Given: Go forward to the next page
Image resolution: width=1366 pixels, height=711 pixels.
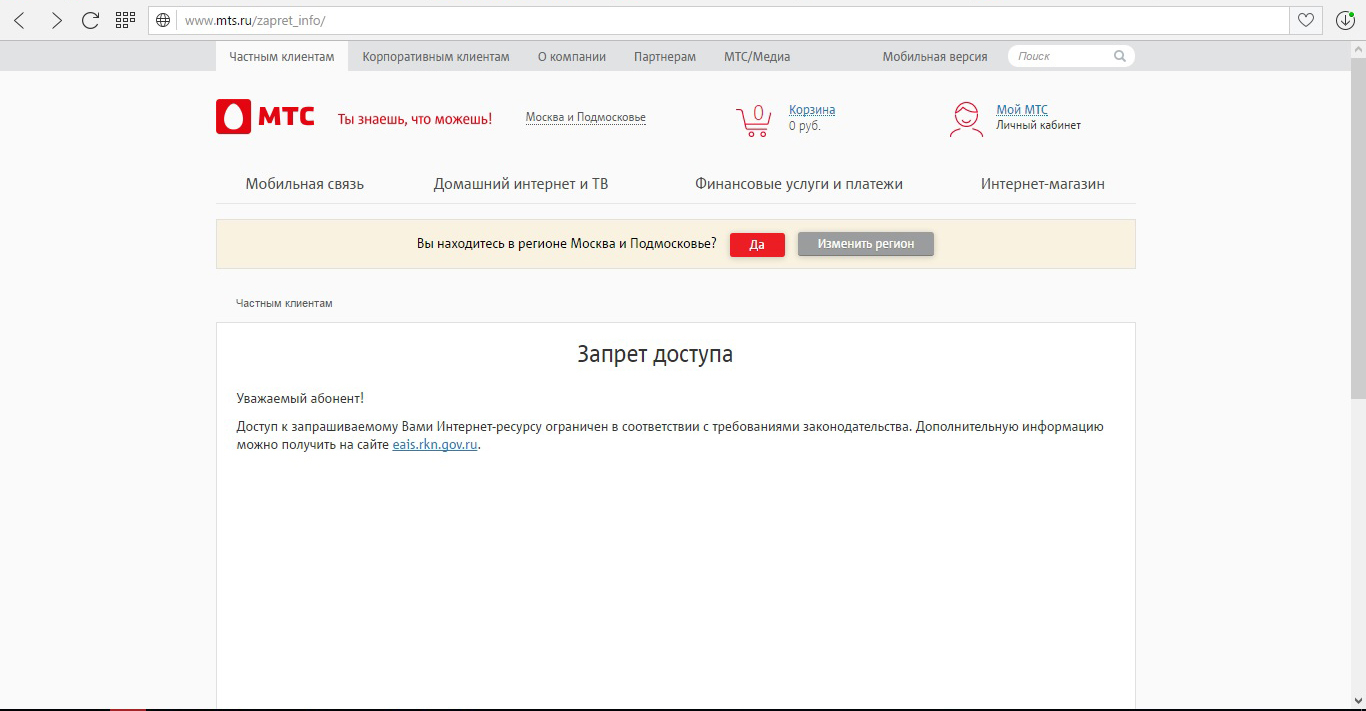Looking at the screenshot, I should coord(56,20).
